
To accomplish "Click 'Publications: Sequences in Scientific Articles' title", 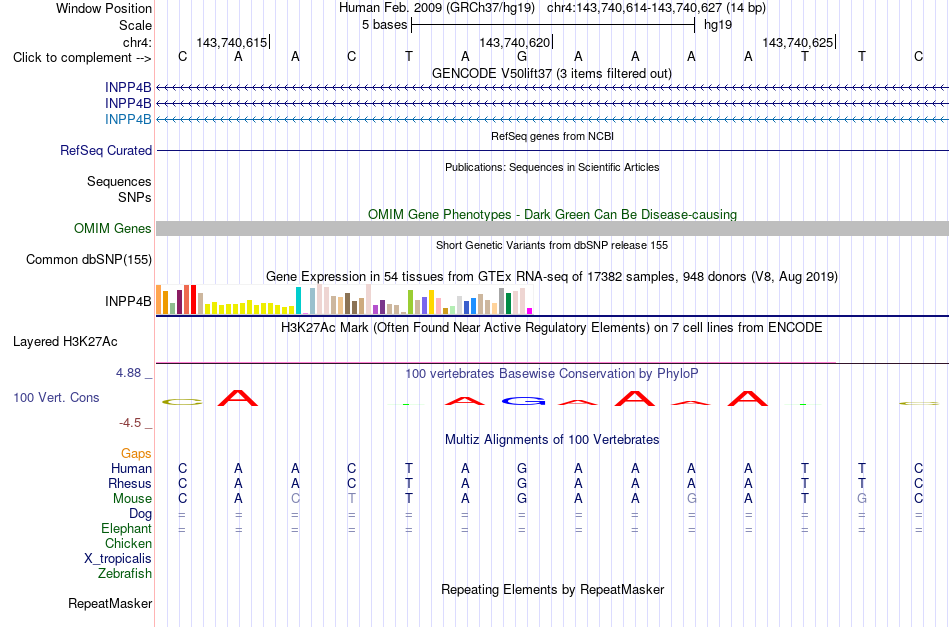I will tap(552, 167).
